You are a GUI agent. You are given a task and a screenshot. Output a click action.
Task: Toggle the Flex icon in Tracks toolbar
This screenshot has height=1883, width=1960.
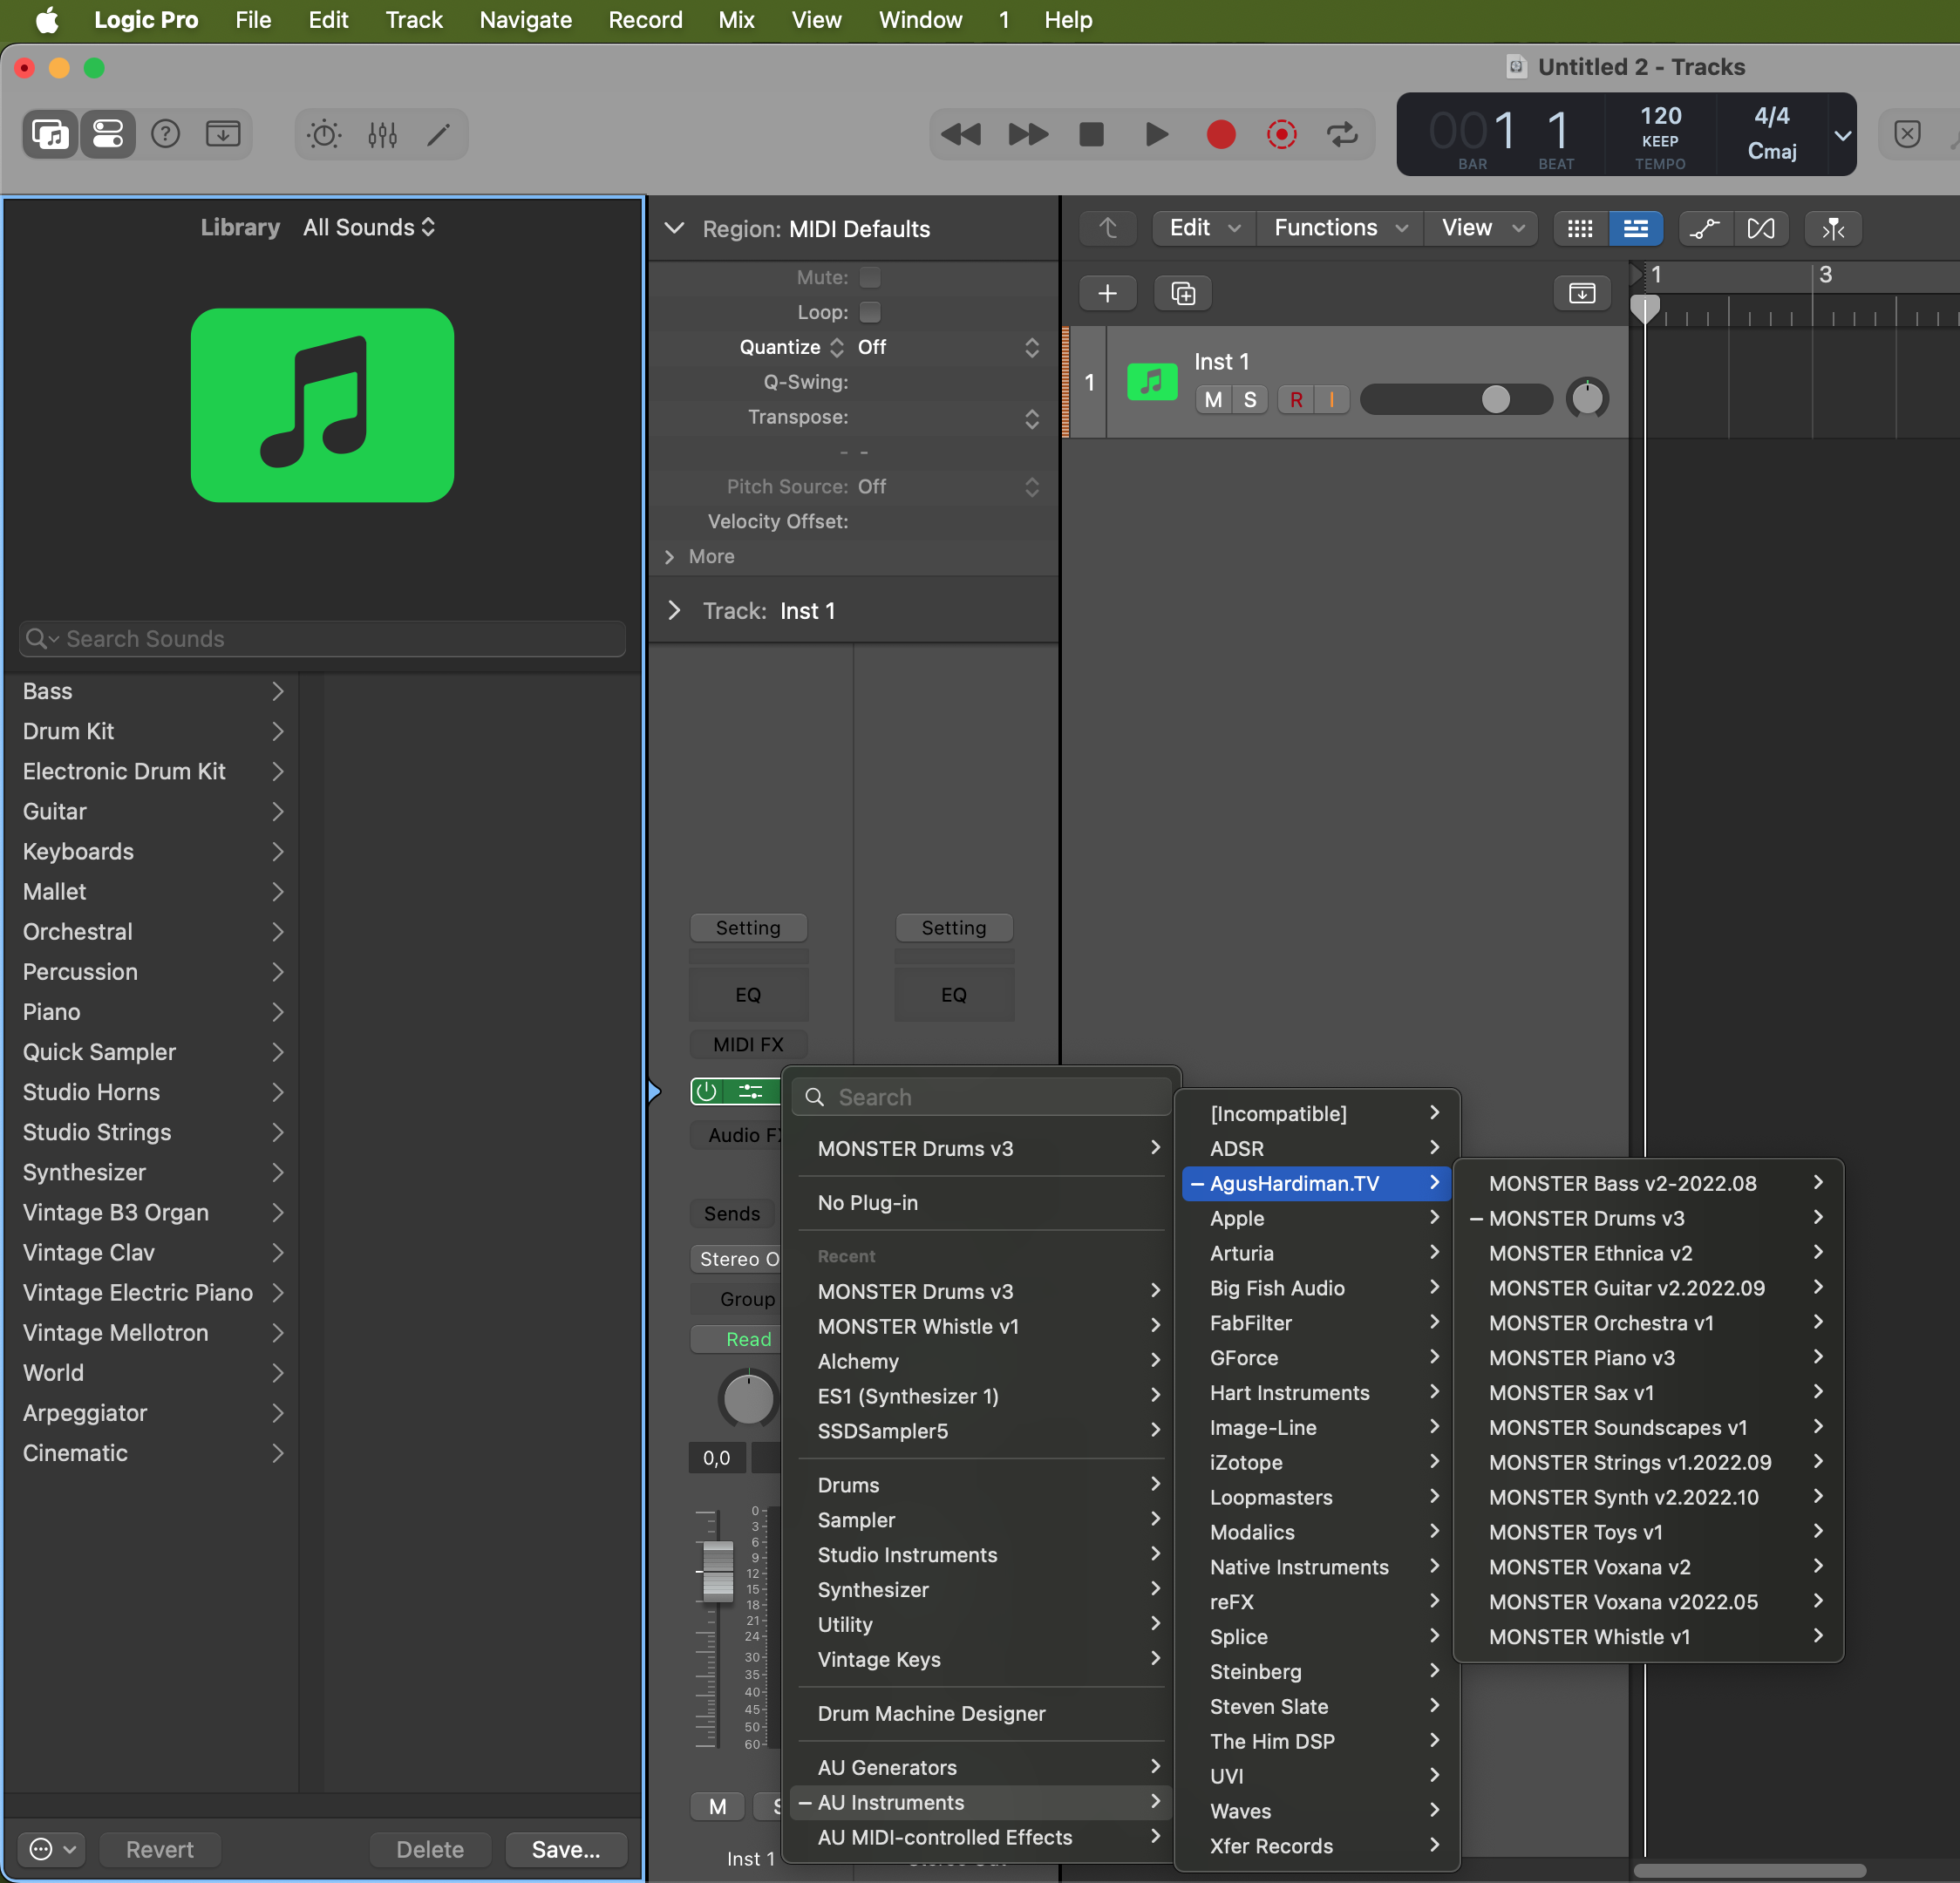click(x=1761, y=228)
